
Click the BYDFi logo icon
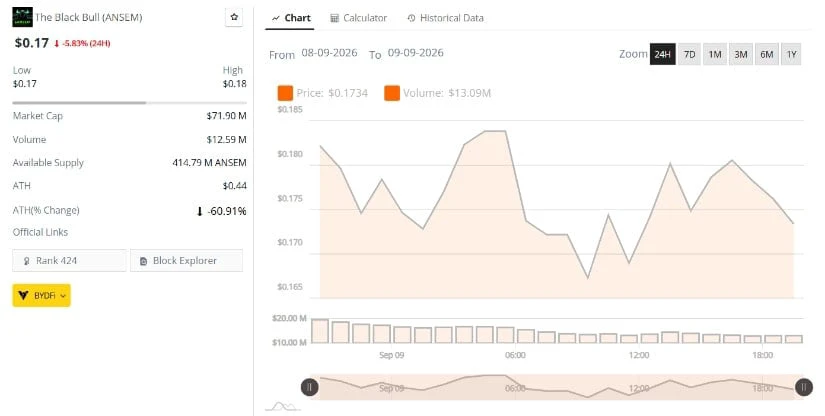(x=23, y=296)
